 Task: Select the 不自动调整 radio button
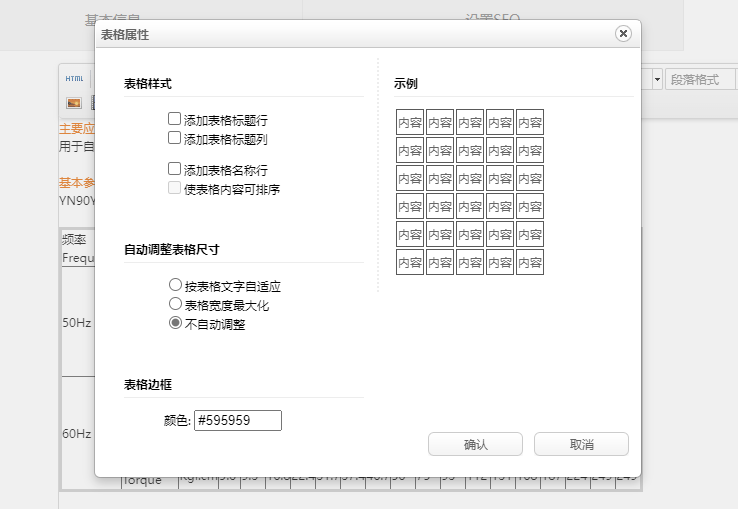[x=176, y=323]
